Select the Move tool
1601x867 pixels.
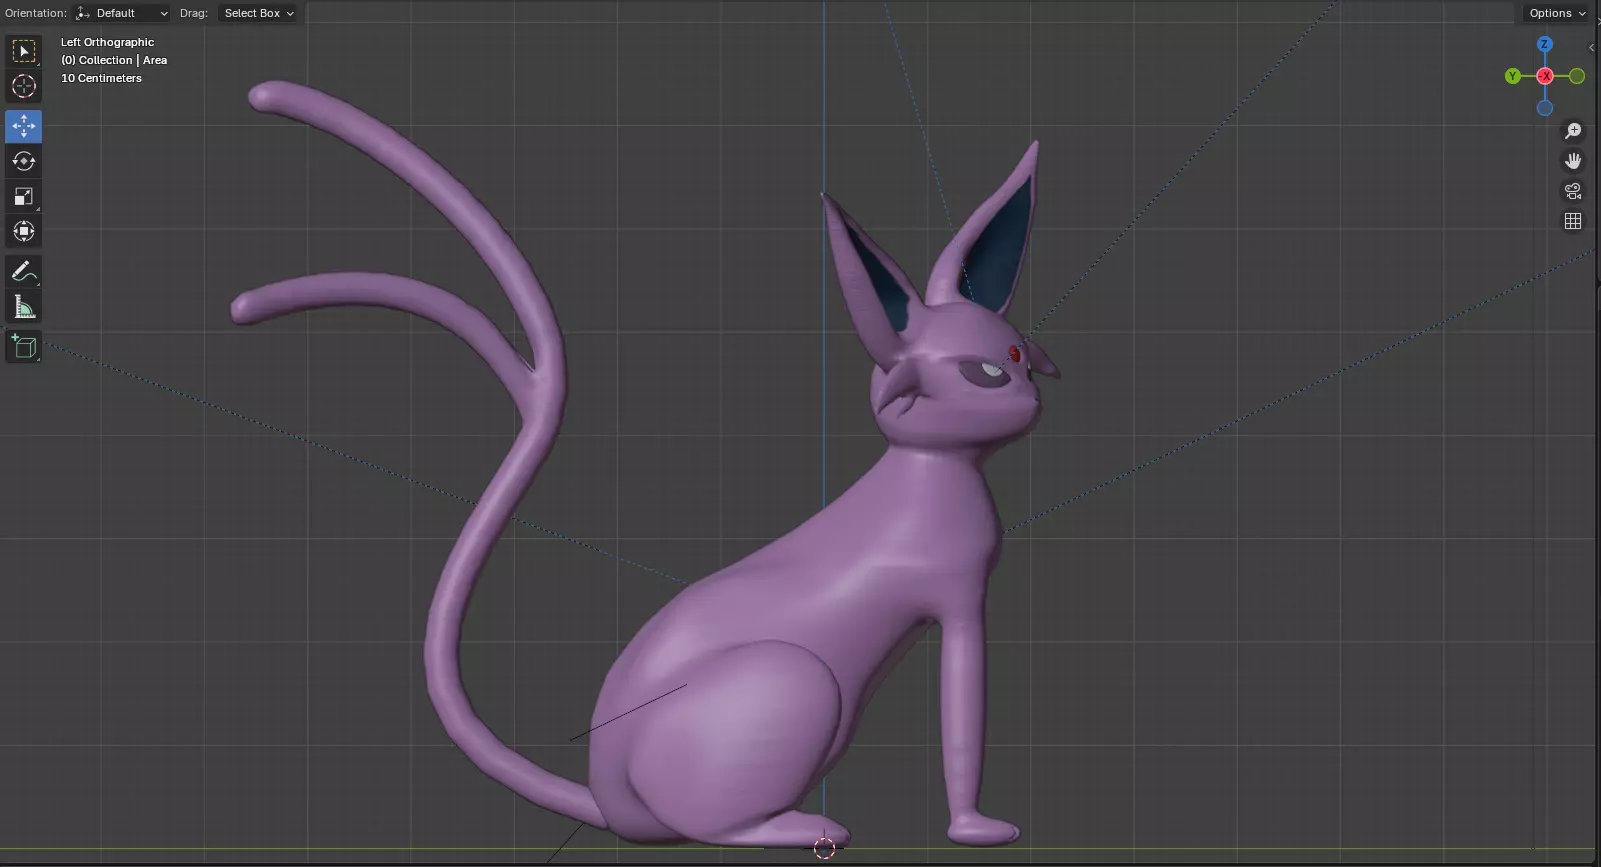tap(24, 126)
